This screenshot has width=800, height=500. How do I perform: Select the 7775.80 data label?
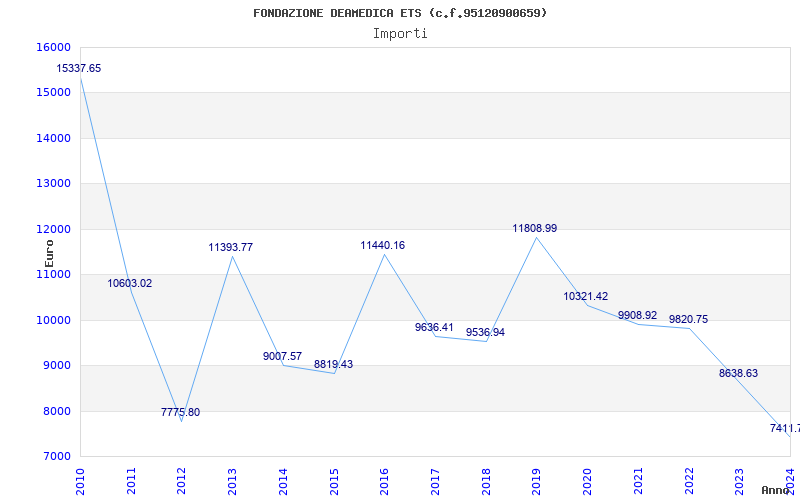click(181, 412)
